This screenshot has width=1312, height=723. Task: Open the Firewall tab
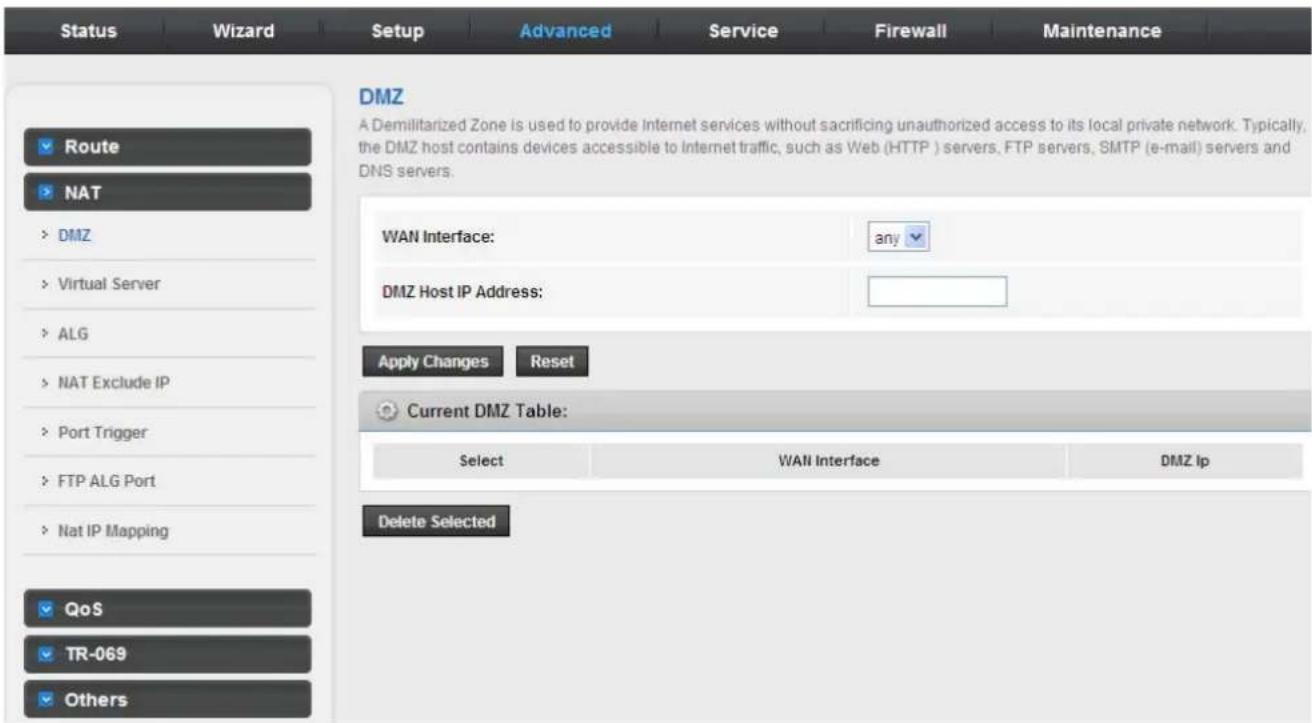910,31
